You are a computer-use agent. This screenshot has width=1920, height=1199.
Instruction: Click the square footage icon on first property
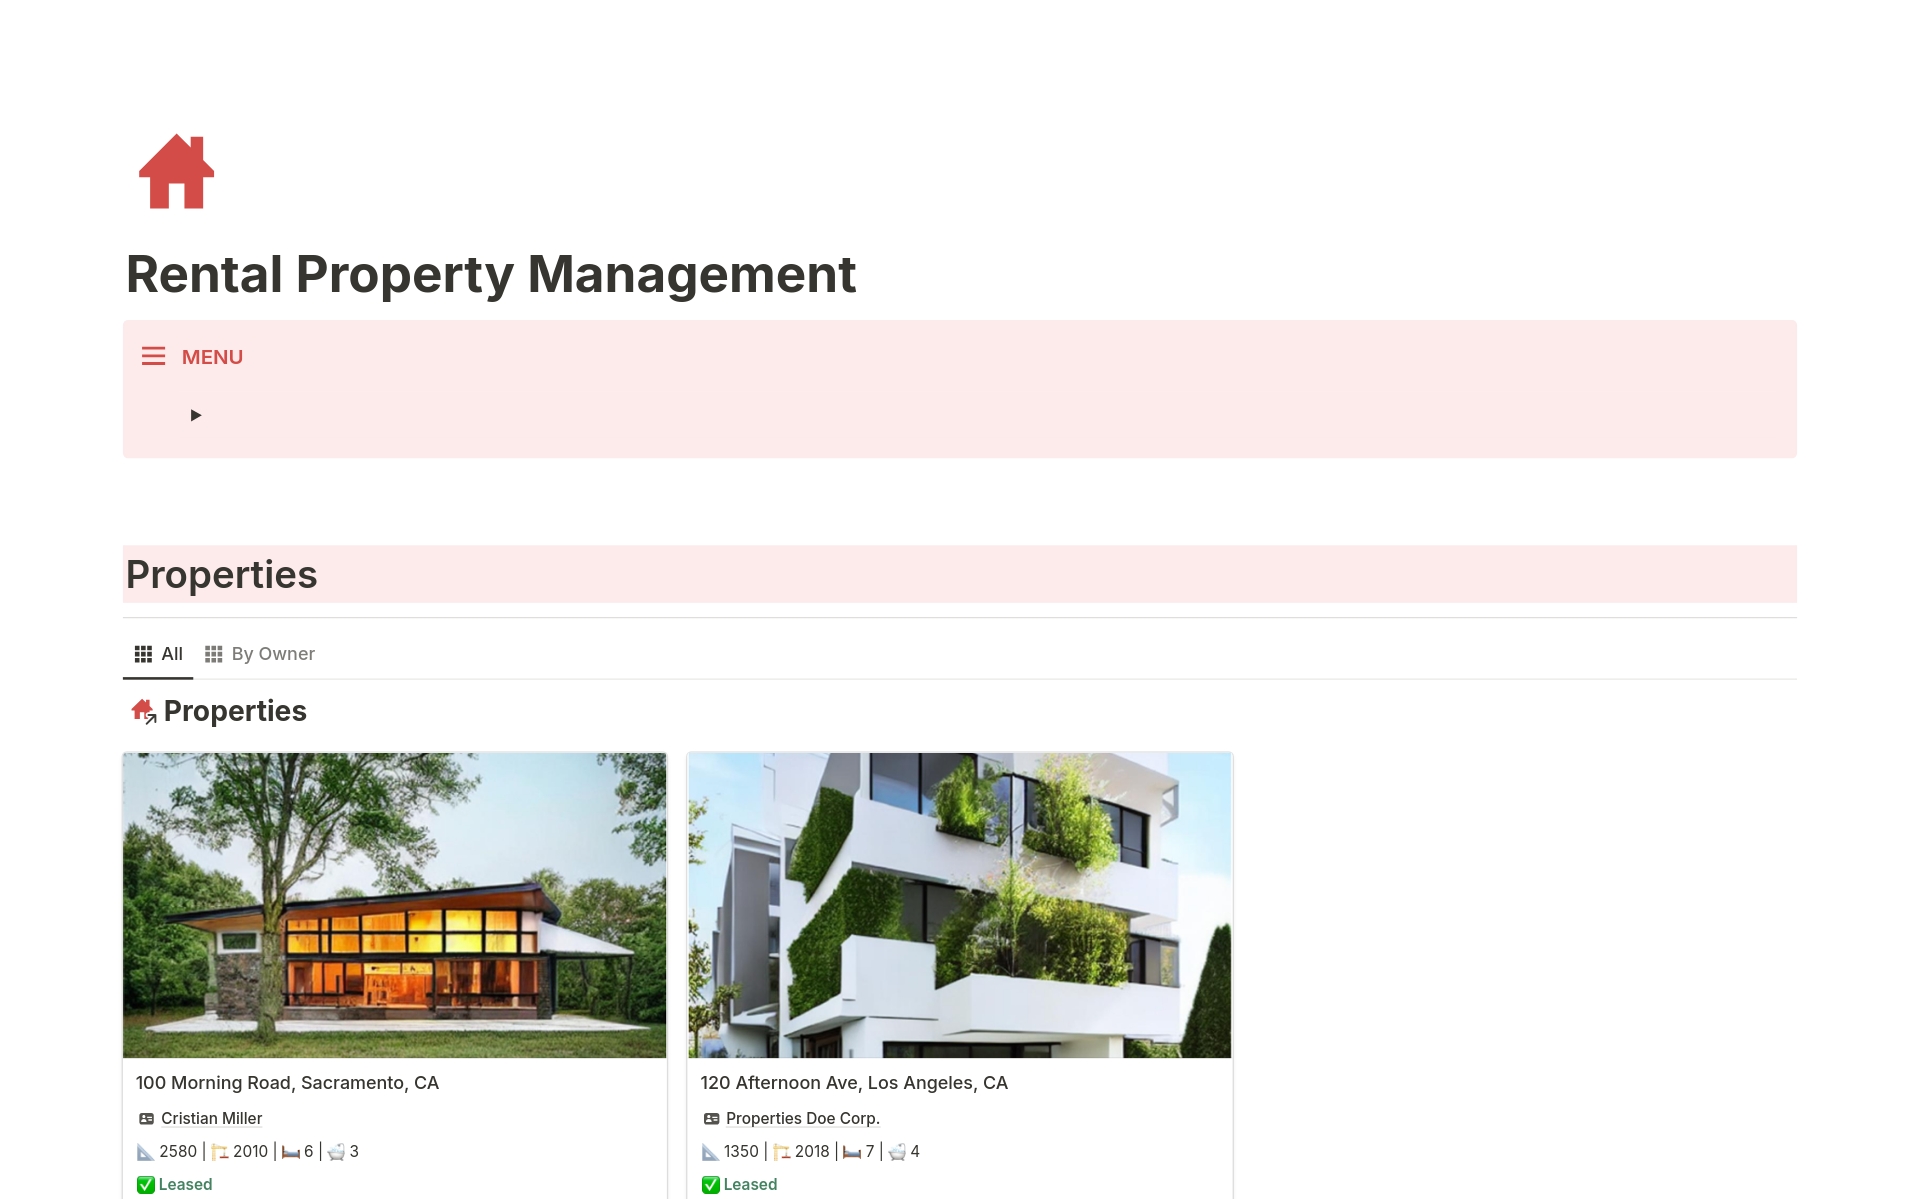click(144, 1151)
